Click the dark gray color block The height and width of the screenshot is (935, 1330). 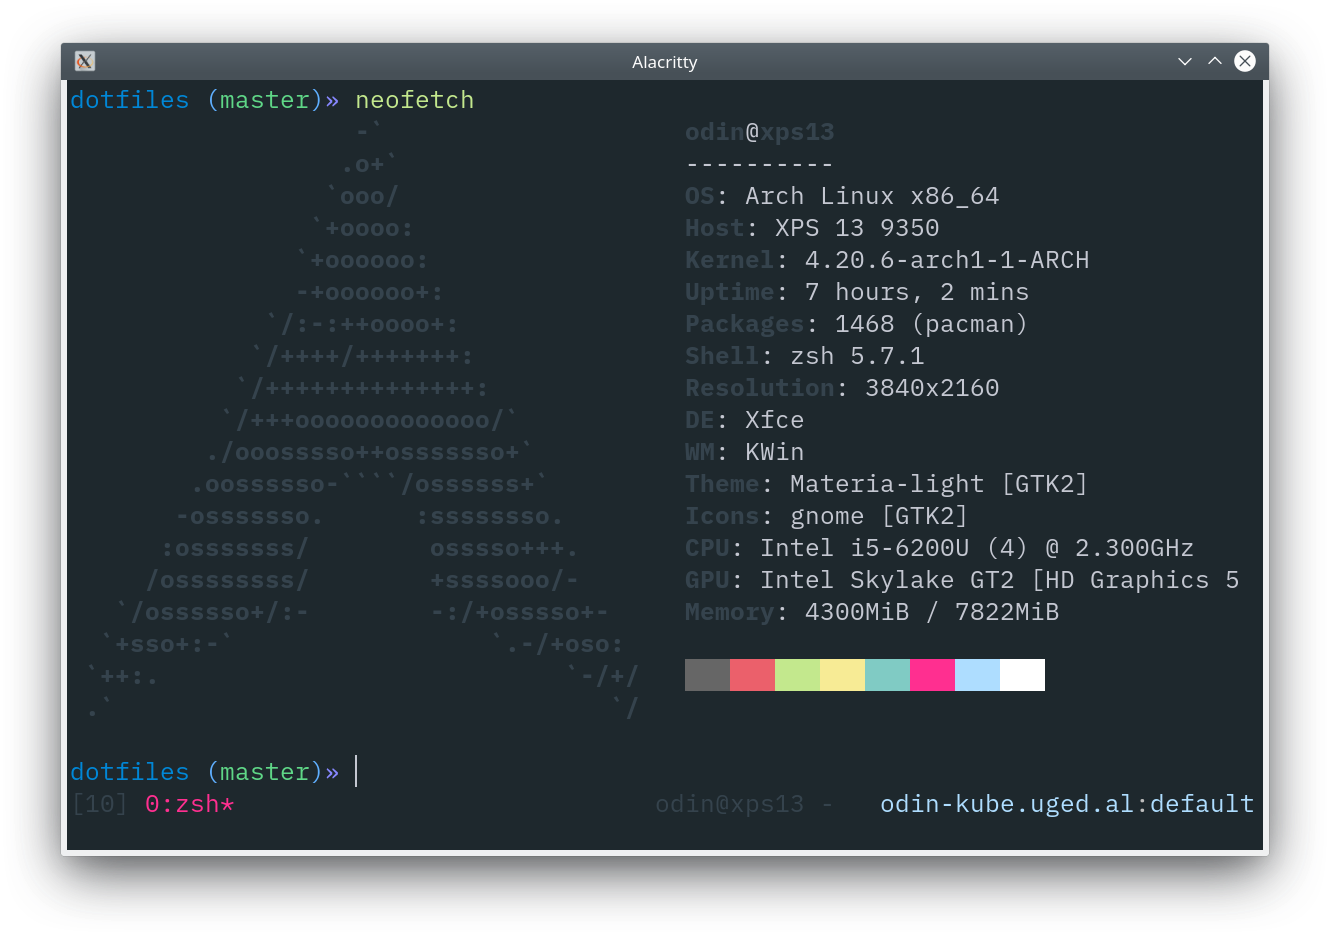coord(707,675)
